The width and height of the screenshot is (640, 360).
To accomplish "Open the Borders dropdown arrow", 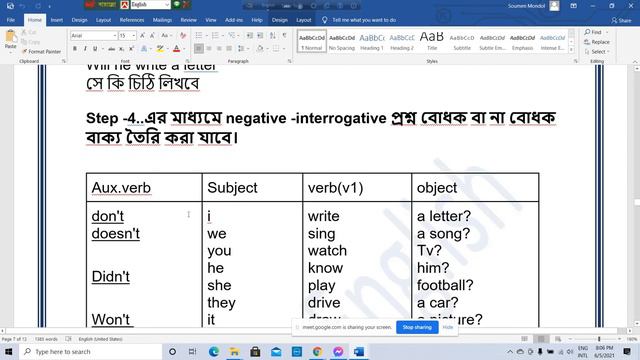I will click(x=284, y=49).
